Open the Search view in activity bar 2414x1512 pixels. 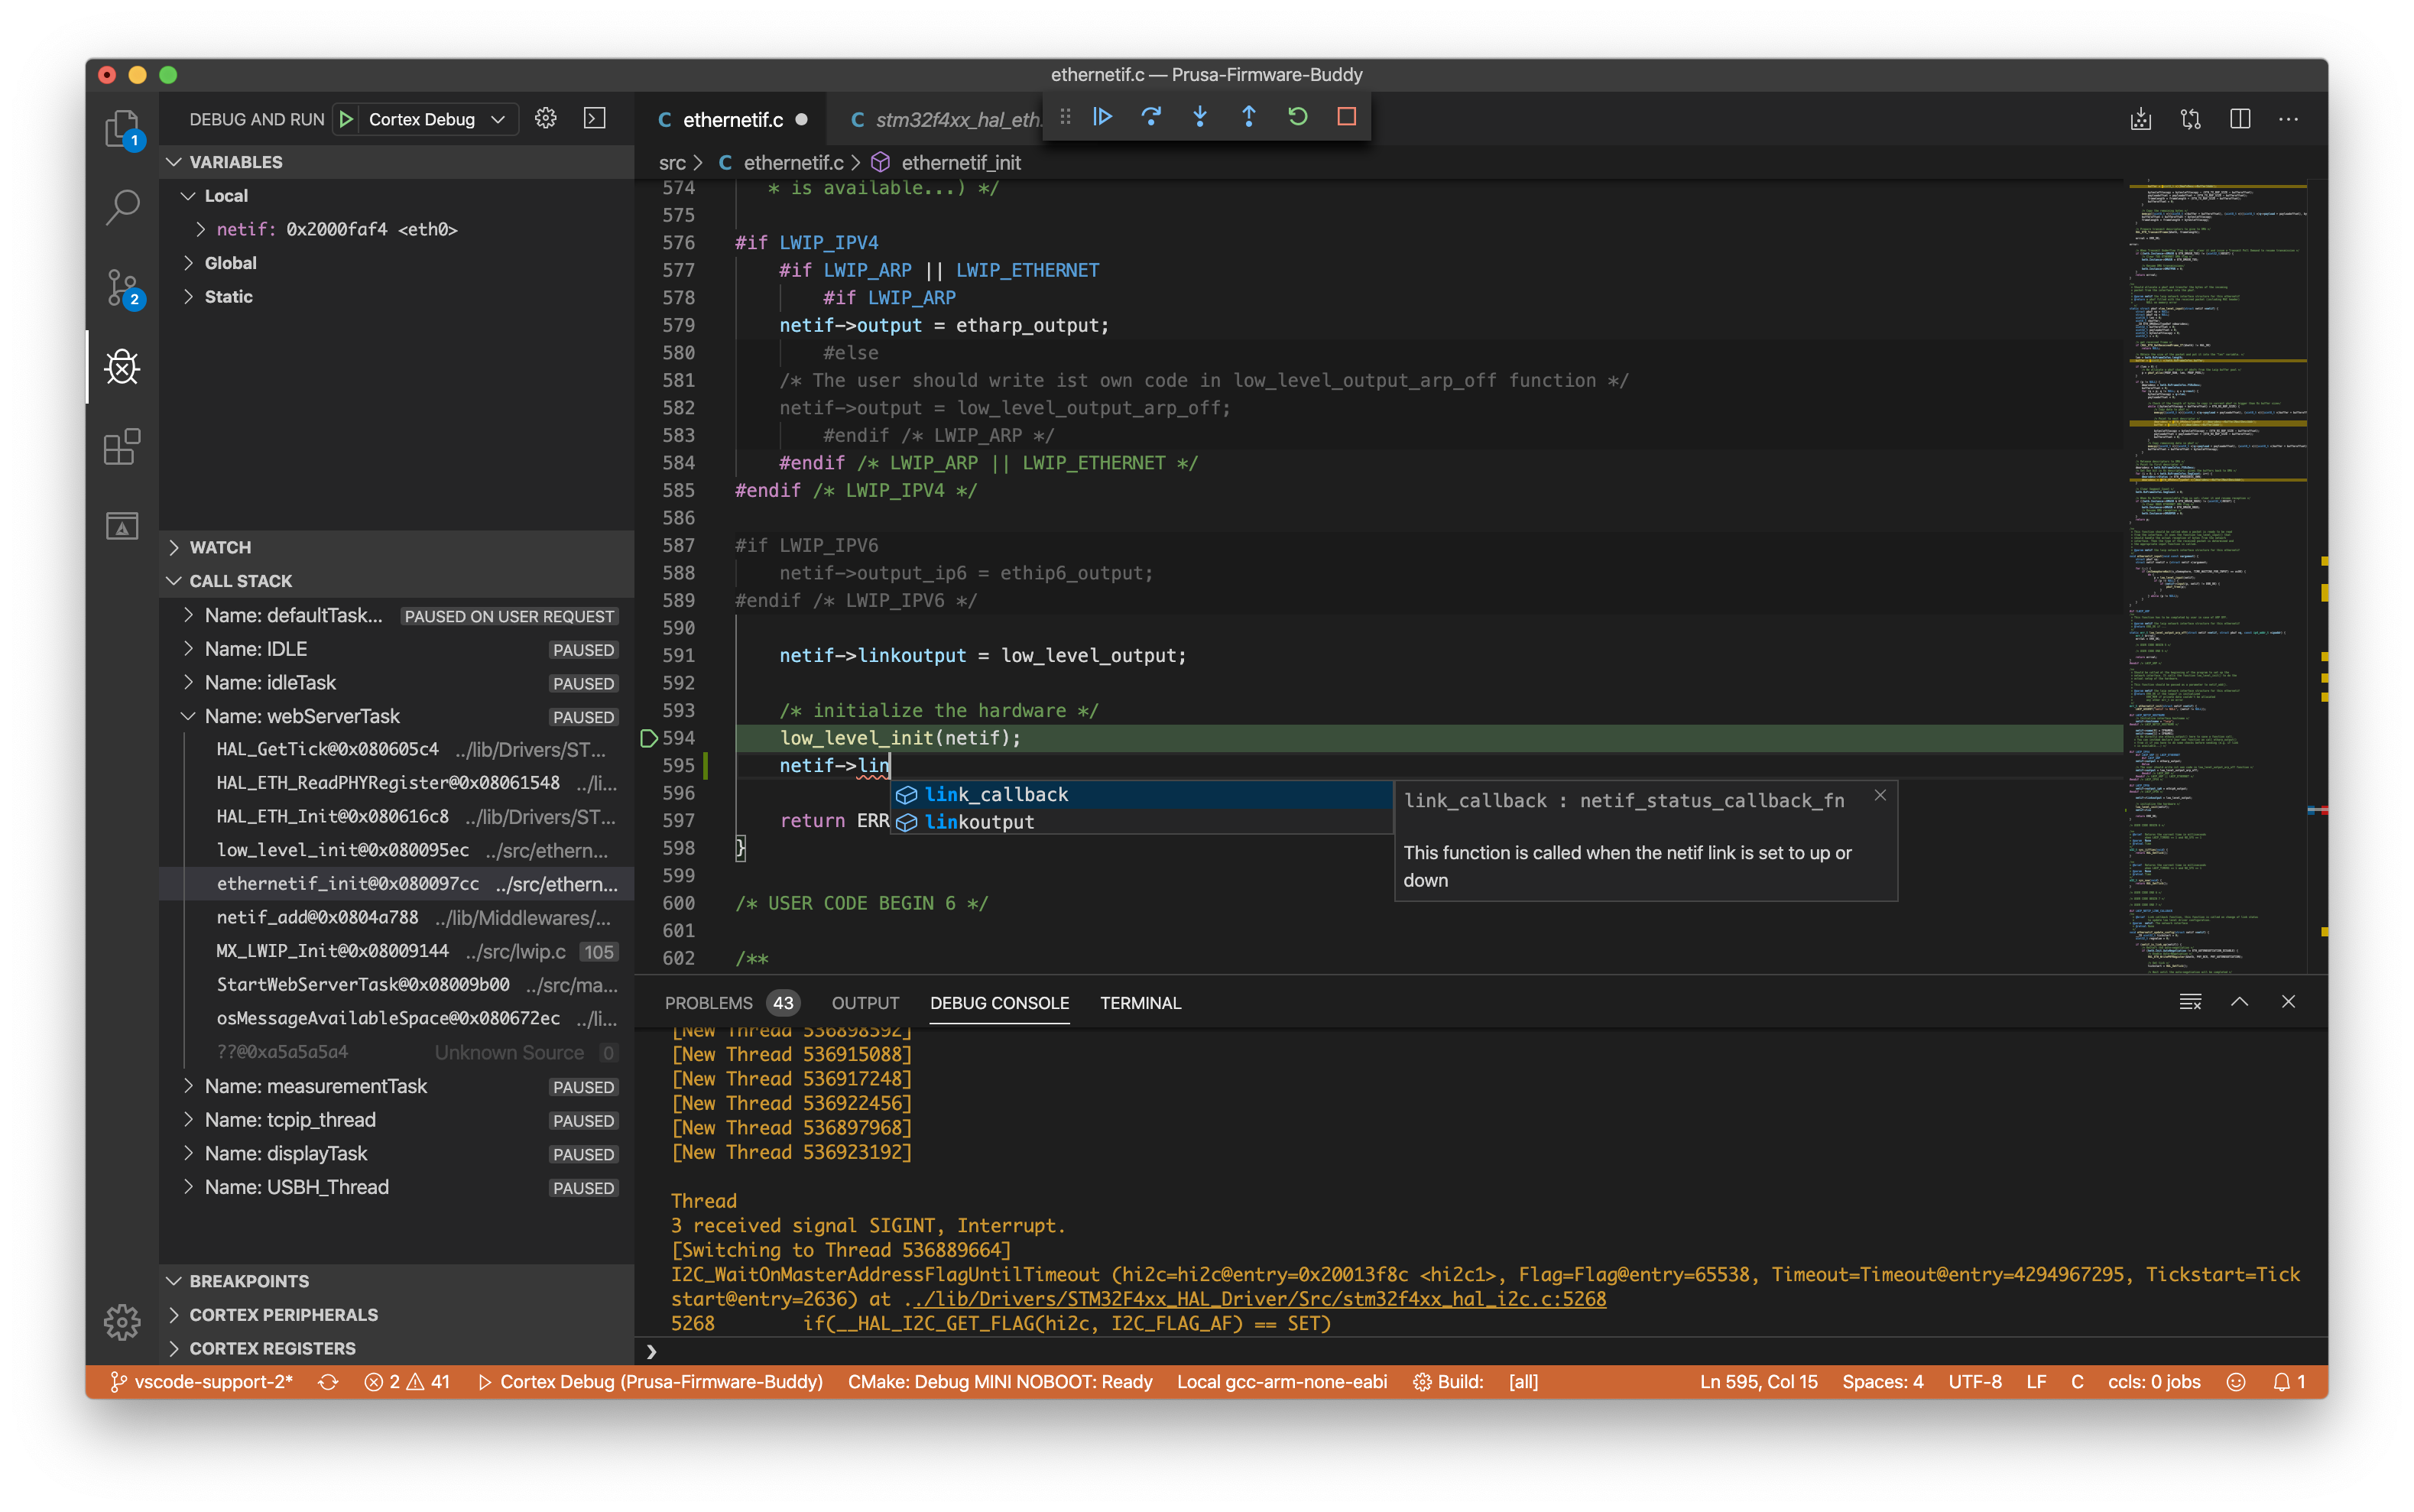point(122,208)
